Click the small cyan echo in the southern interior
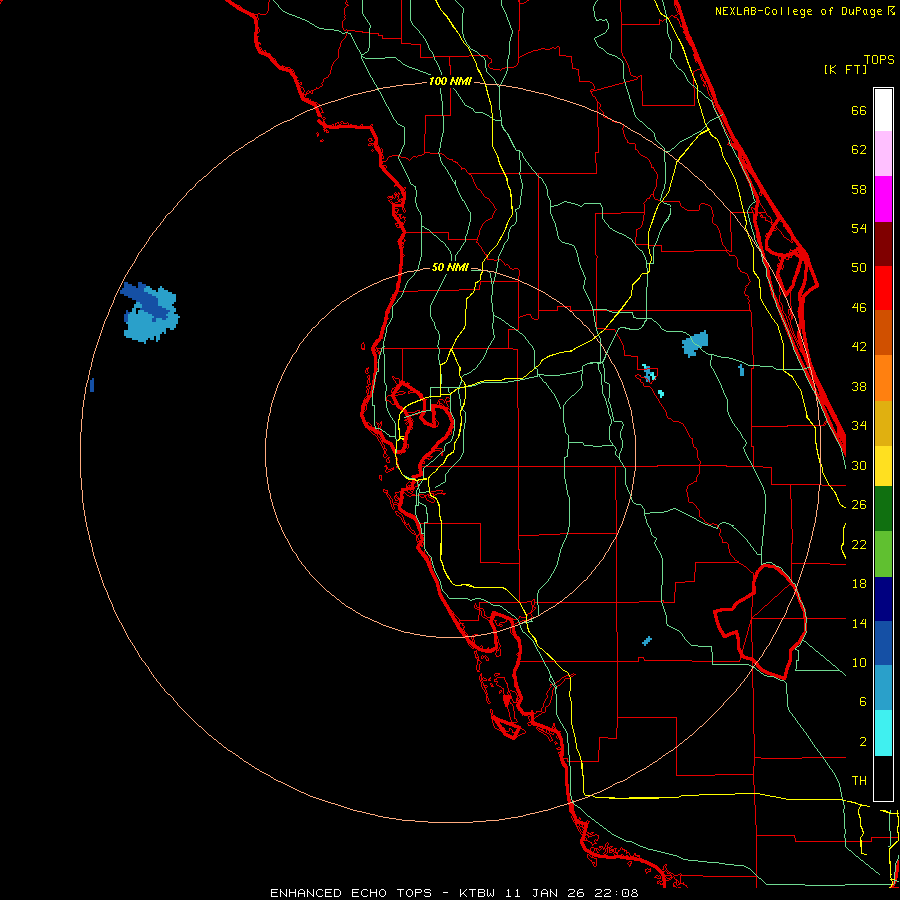This screenshot has height=900, width=900. (647, 641)
